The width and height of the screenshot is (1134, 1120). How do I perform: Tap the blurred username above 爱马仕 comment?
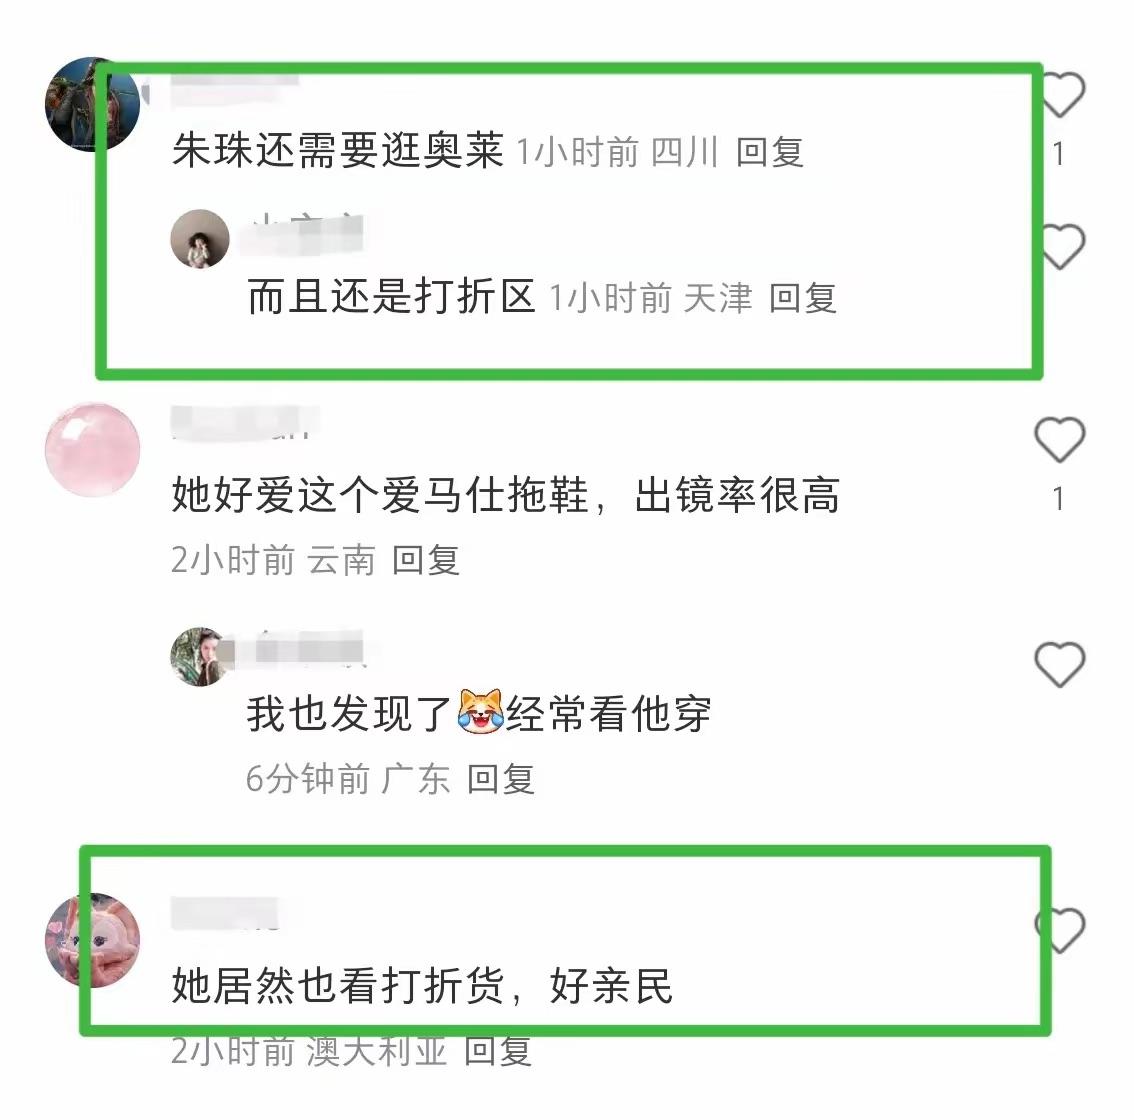point(245,422)
